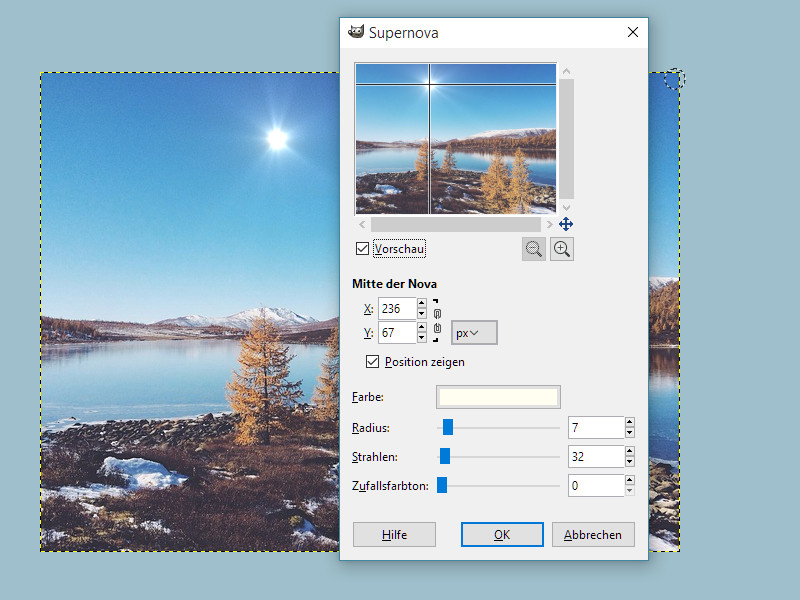Image resolution: width=800 pixels, height=600 pixels.
Task: Disable the Vorschau checkbox
Action: 362,248
